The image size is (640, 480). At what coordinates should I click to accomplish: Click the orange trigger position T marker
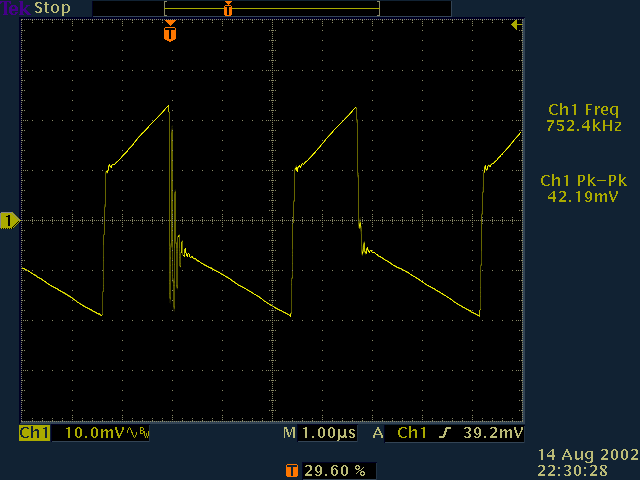(170, 34)
